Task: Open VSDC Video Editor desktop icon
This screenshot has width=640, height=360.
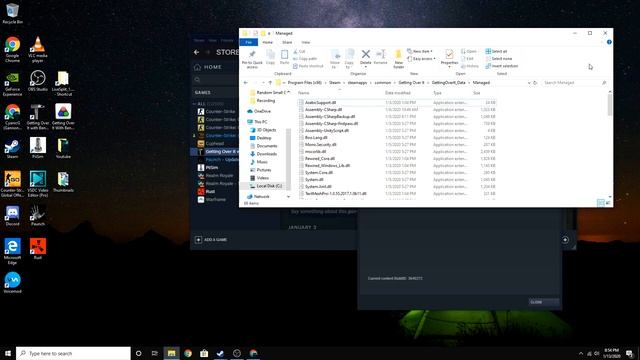Action: click(x=38, y=184)
